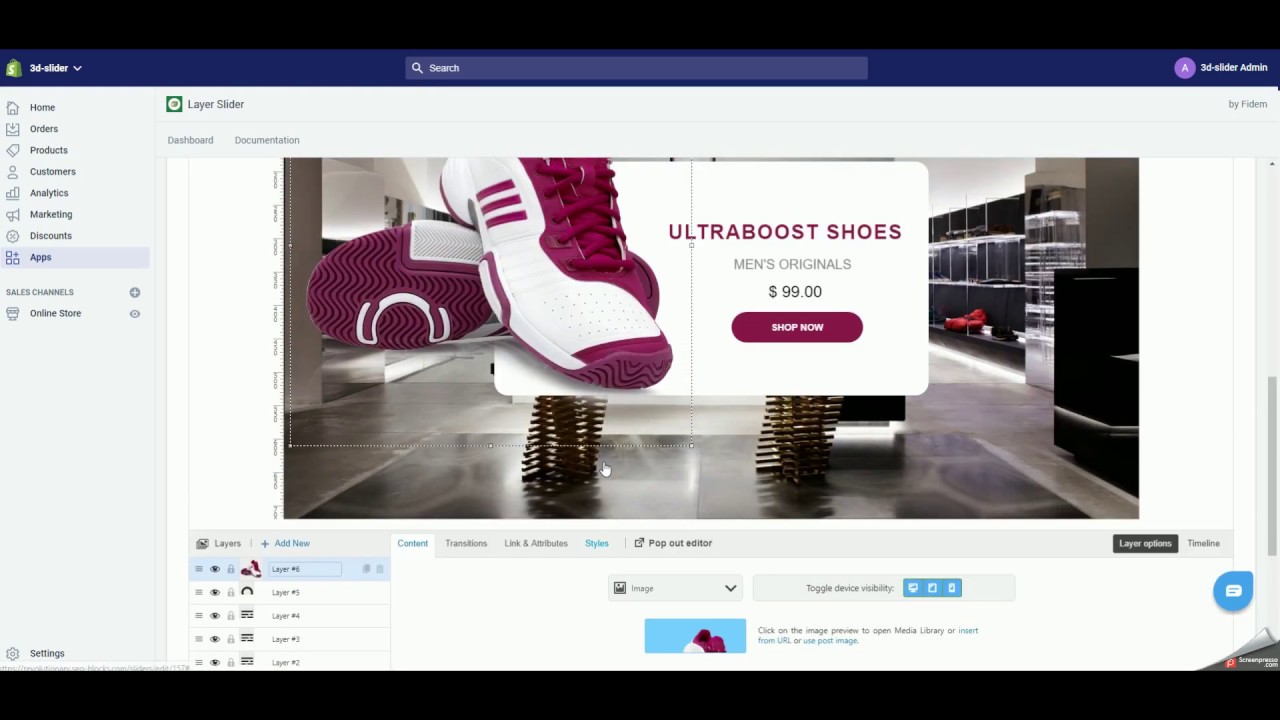1280x720 pixels.
Task: Open media library via image preview
Action: point(695,636)
